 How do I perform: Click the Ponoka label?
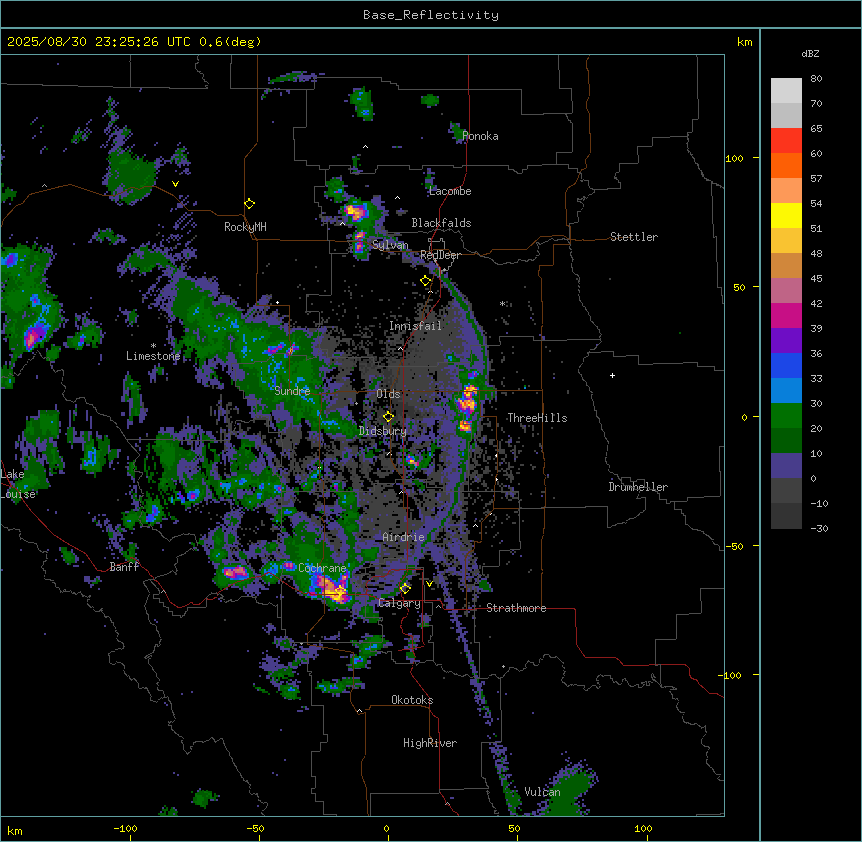[480, 136]
